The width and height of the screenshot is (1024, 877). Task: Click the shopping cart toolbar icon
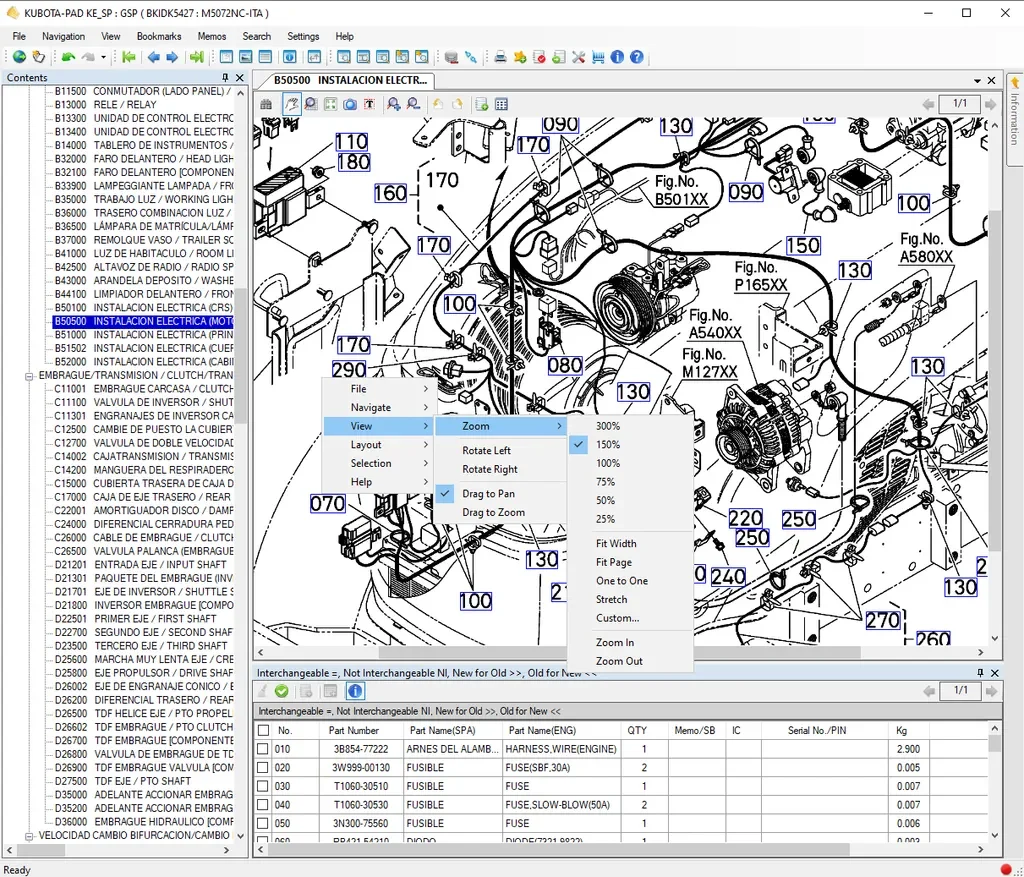coord(598,57)
